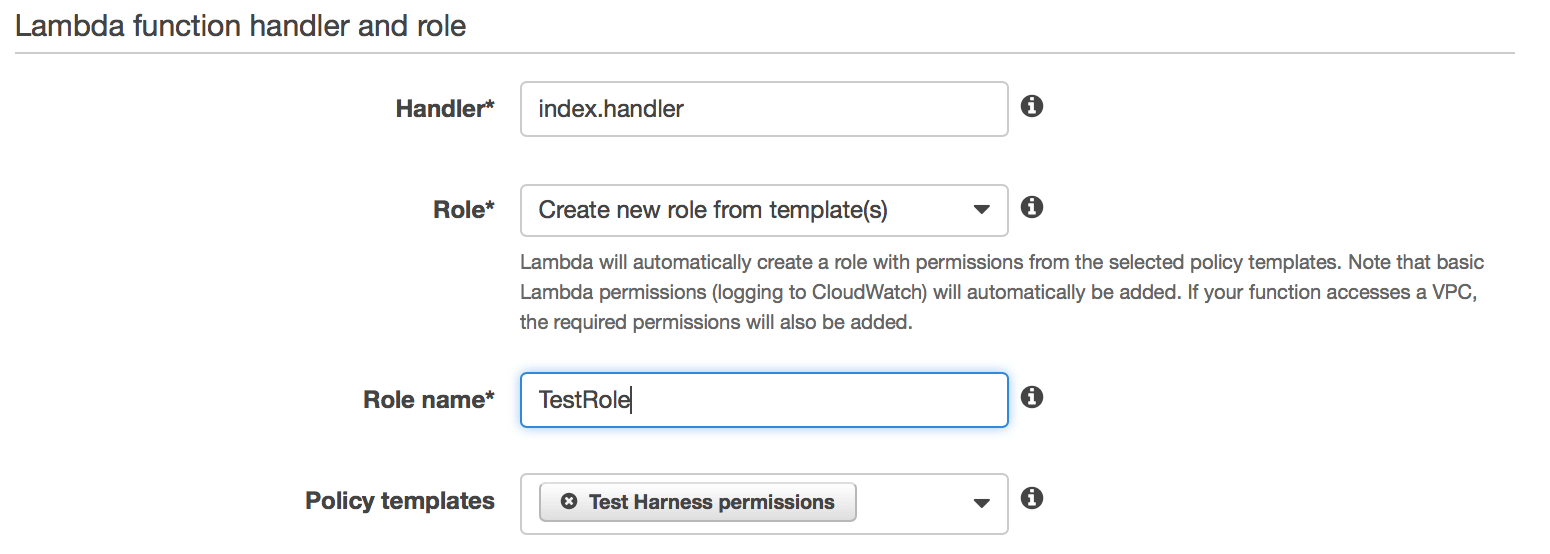Expand Policy templates list with the arrow

pos(982,503)
